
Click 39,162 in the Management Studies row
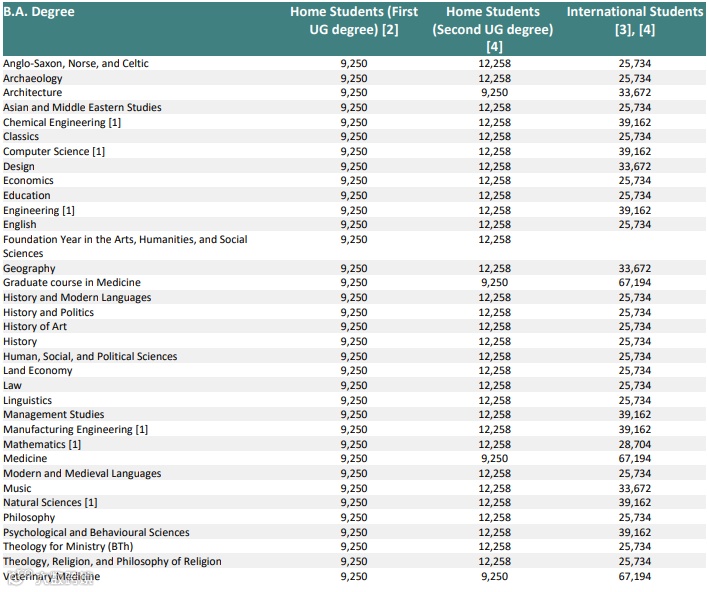point(634,414)
